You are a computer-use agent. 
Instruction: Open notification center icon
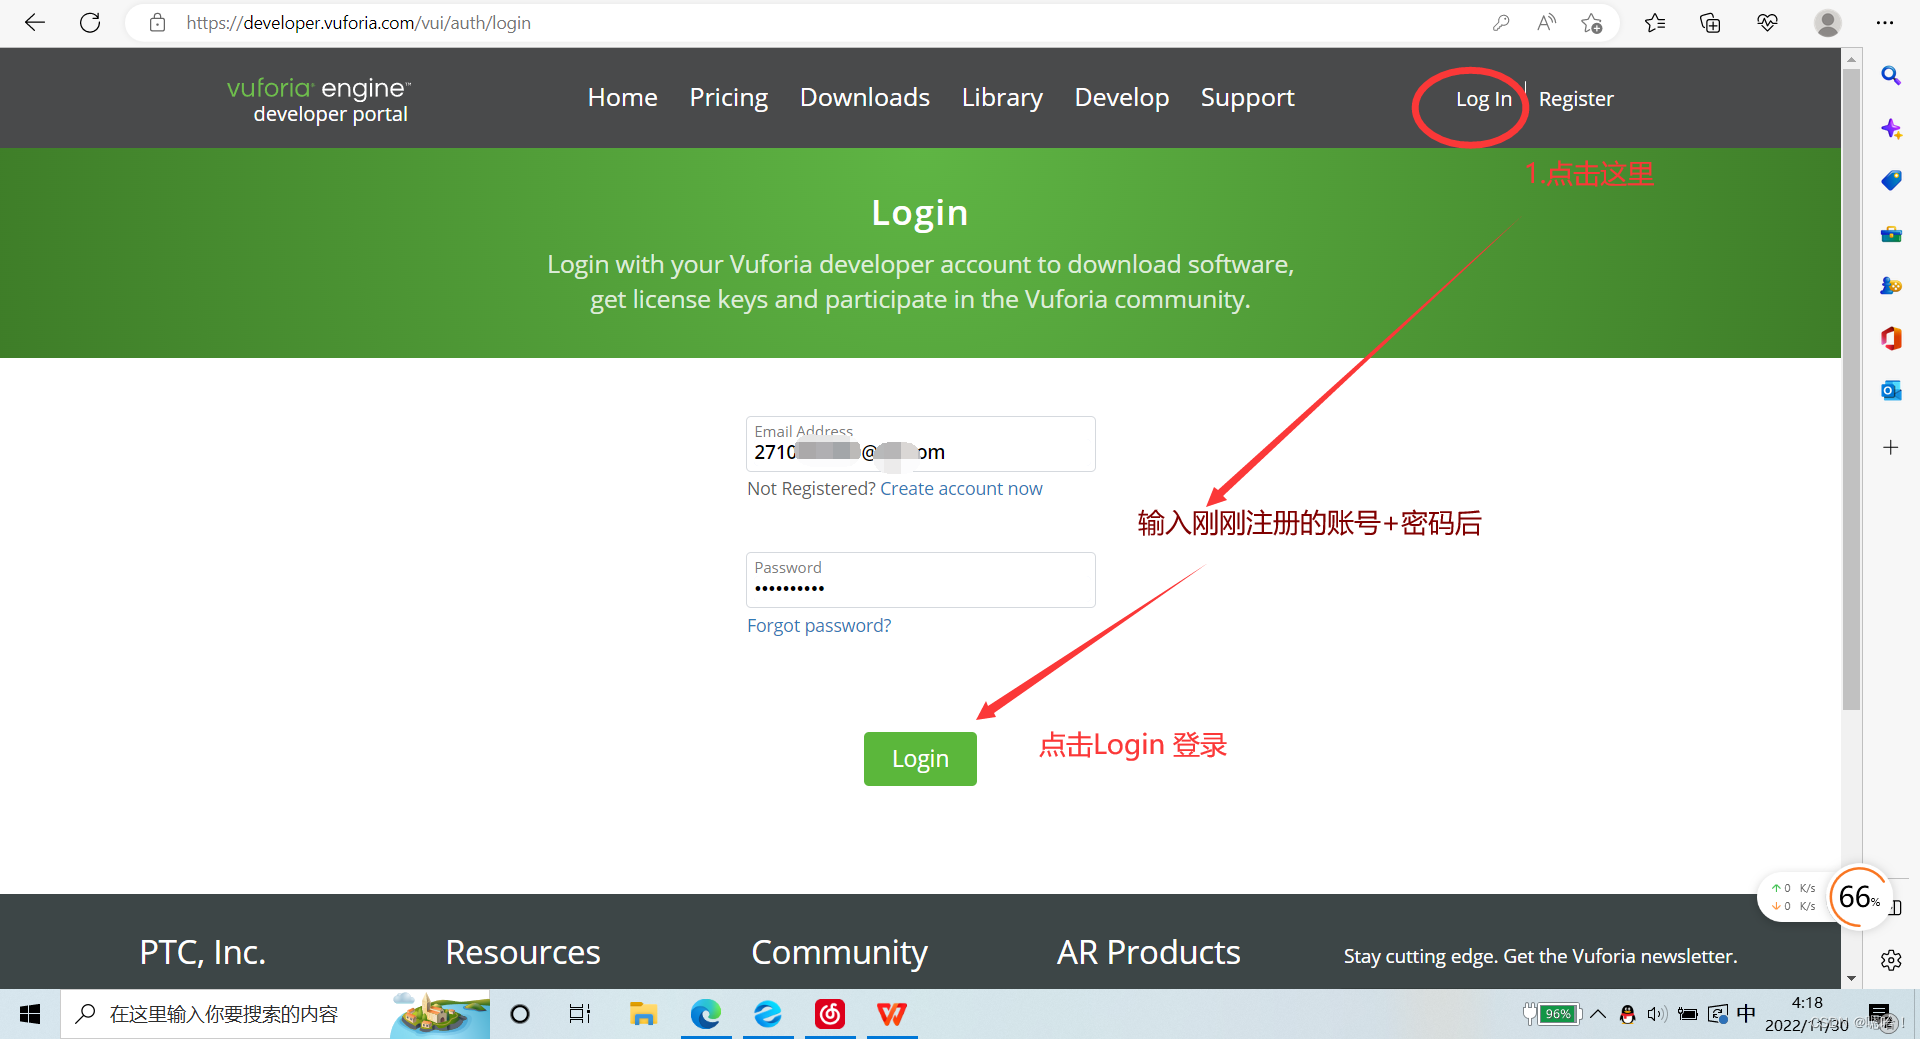click(x=1880, y=1014)
